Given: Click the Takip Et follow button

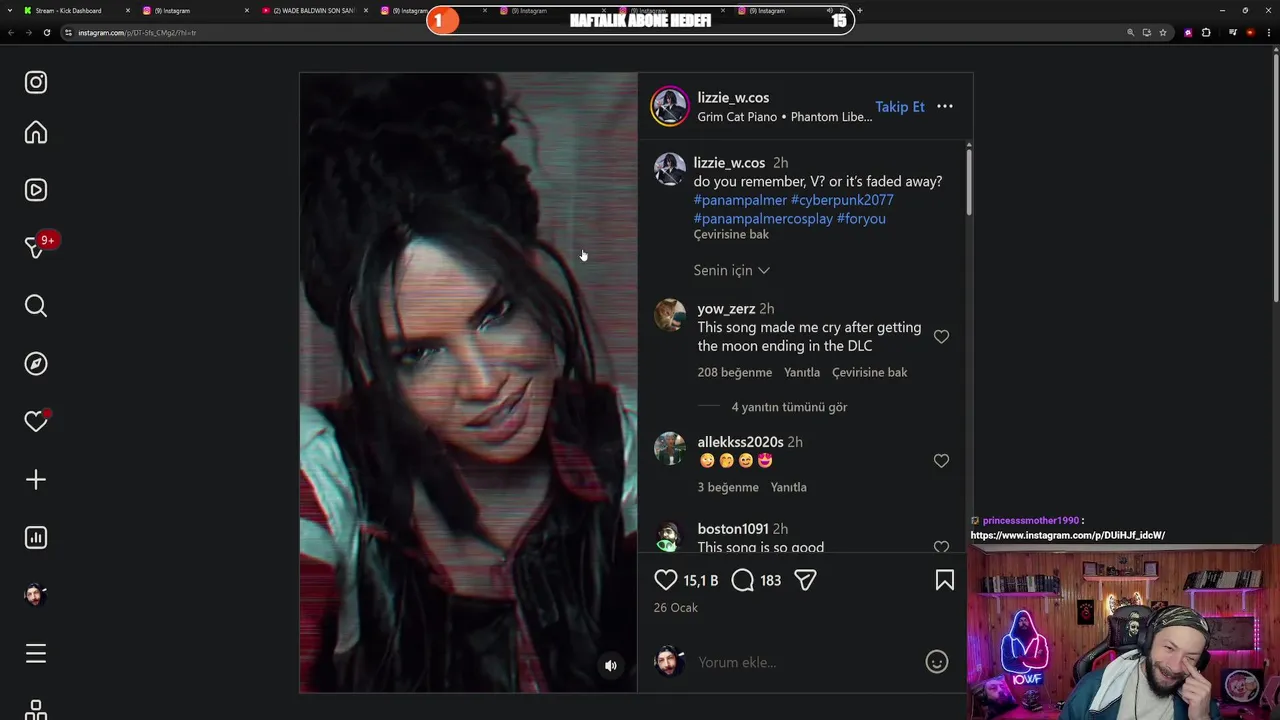Looking at the screenshot, I should (x=900, y=107).
